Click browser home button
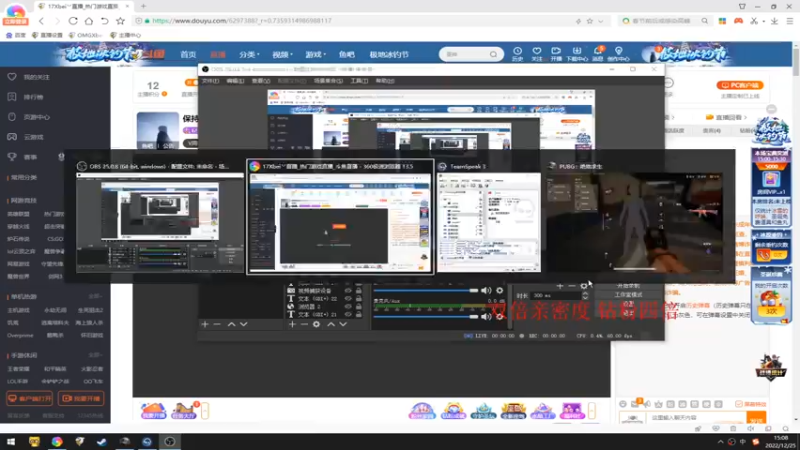Viewport: 800px width, 450px height. click(89, 21)
